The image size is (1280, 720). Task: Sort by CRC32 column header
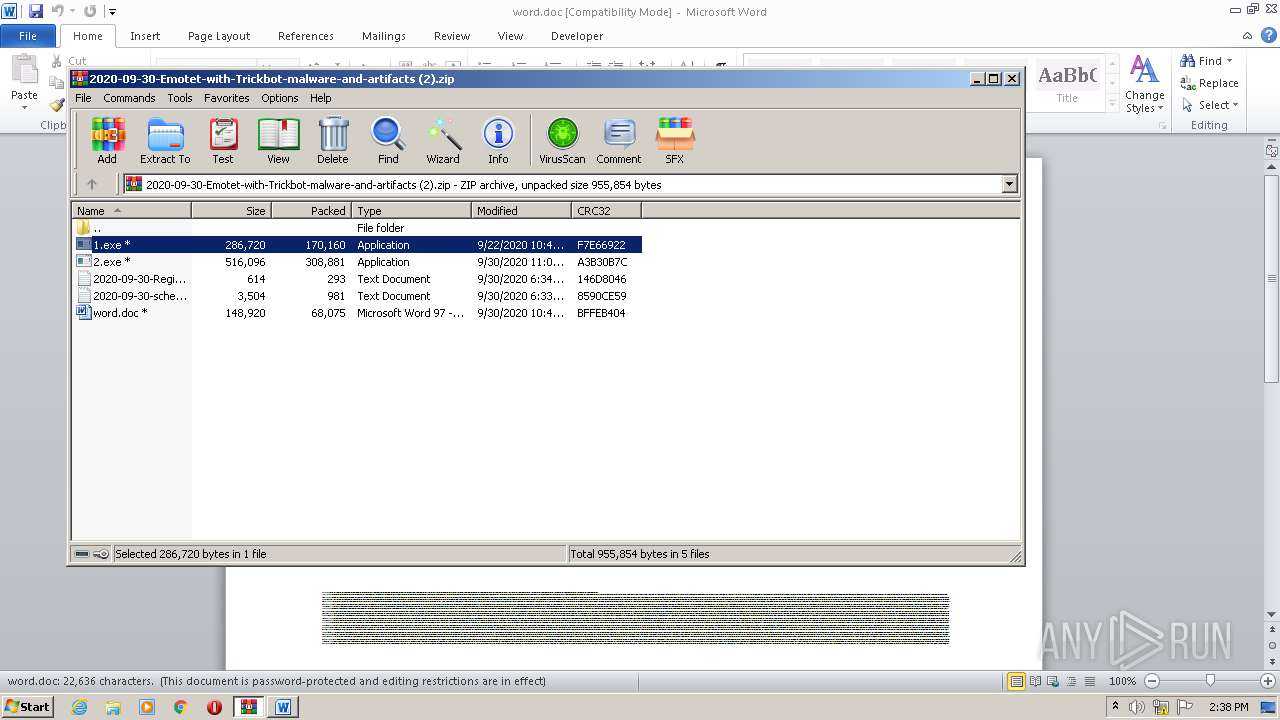(606, 211)
